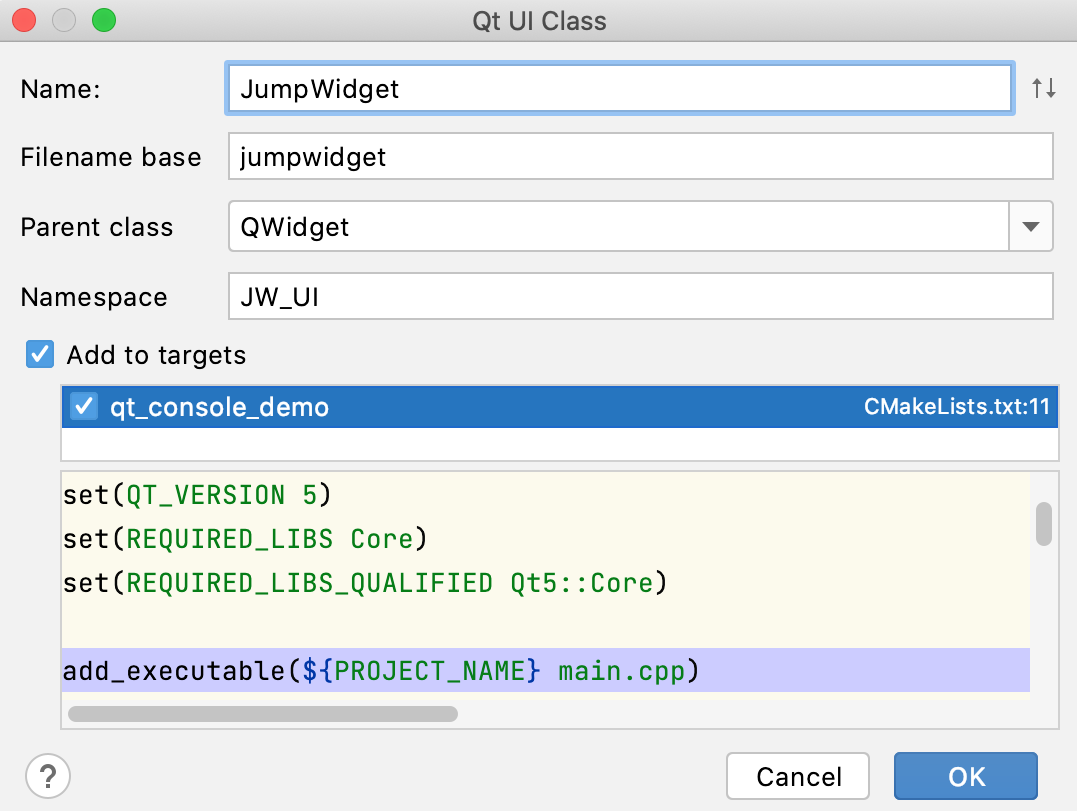Click the Filename base field showing jumpwidget
The width and height of the screenshot is (1077, 811).
tap(600, 156)
